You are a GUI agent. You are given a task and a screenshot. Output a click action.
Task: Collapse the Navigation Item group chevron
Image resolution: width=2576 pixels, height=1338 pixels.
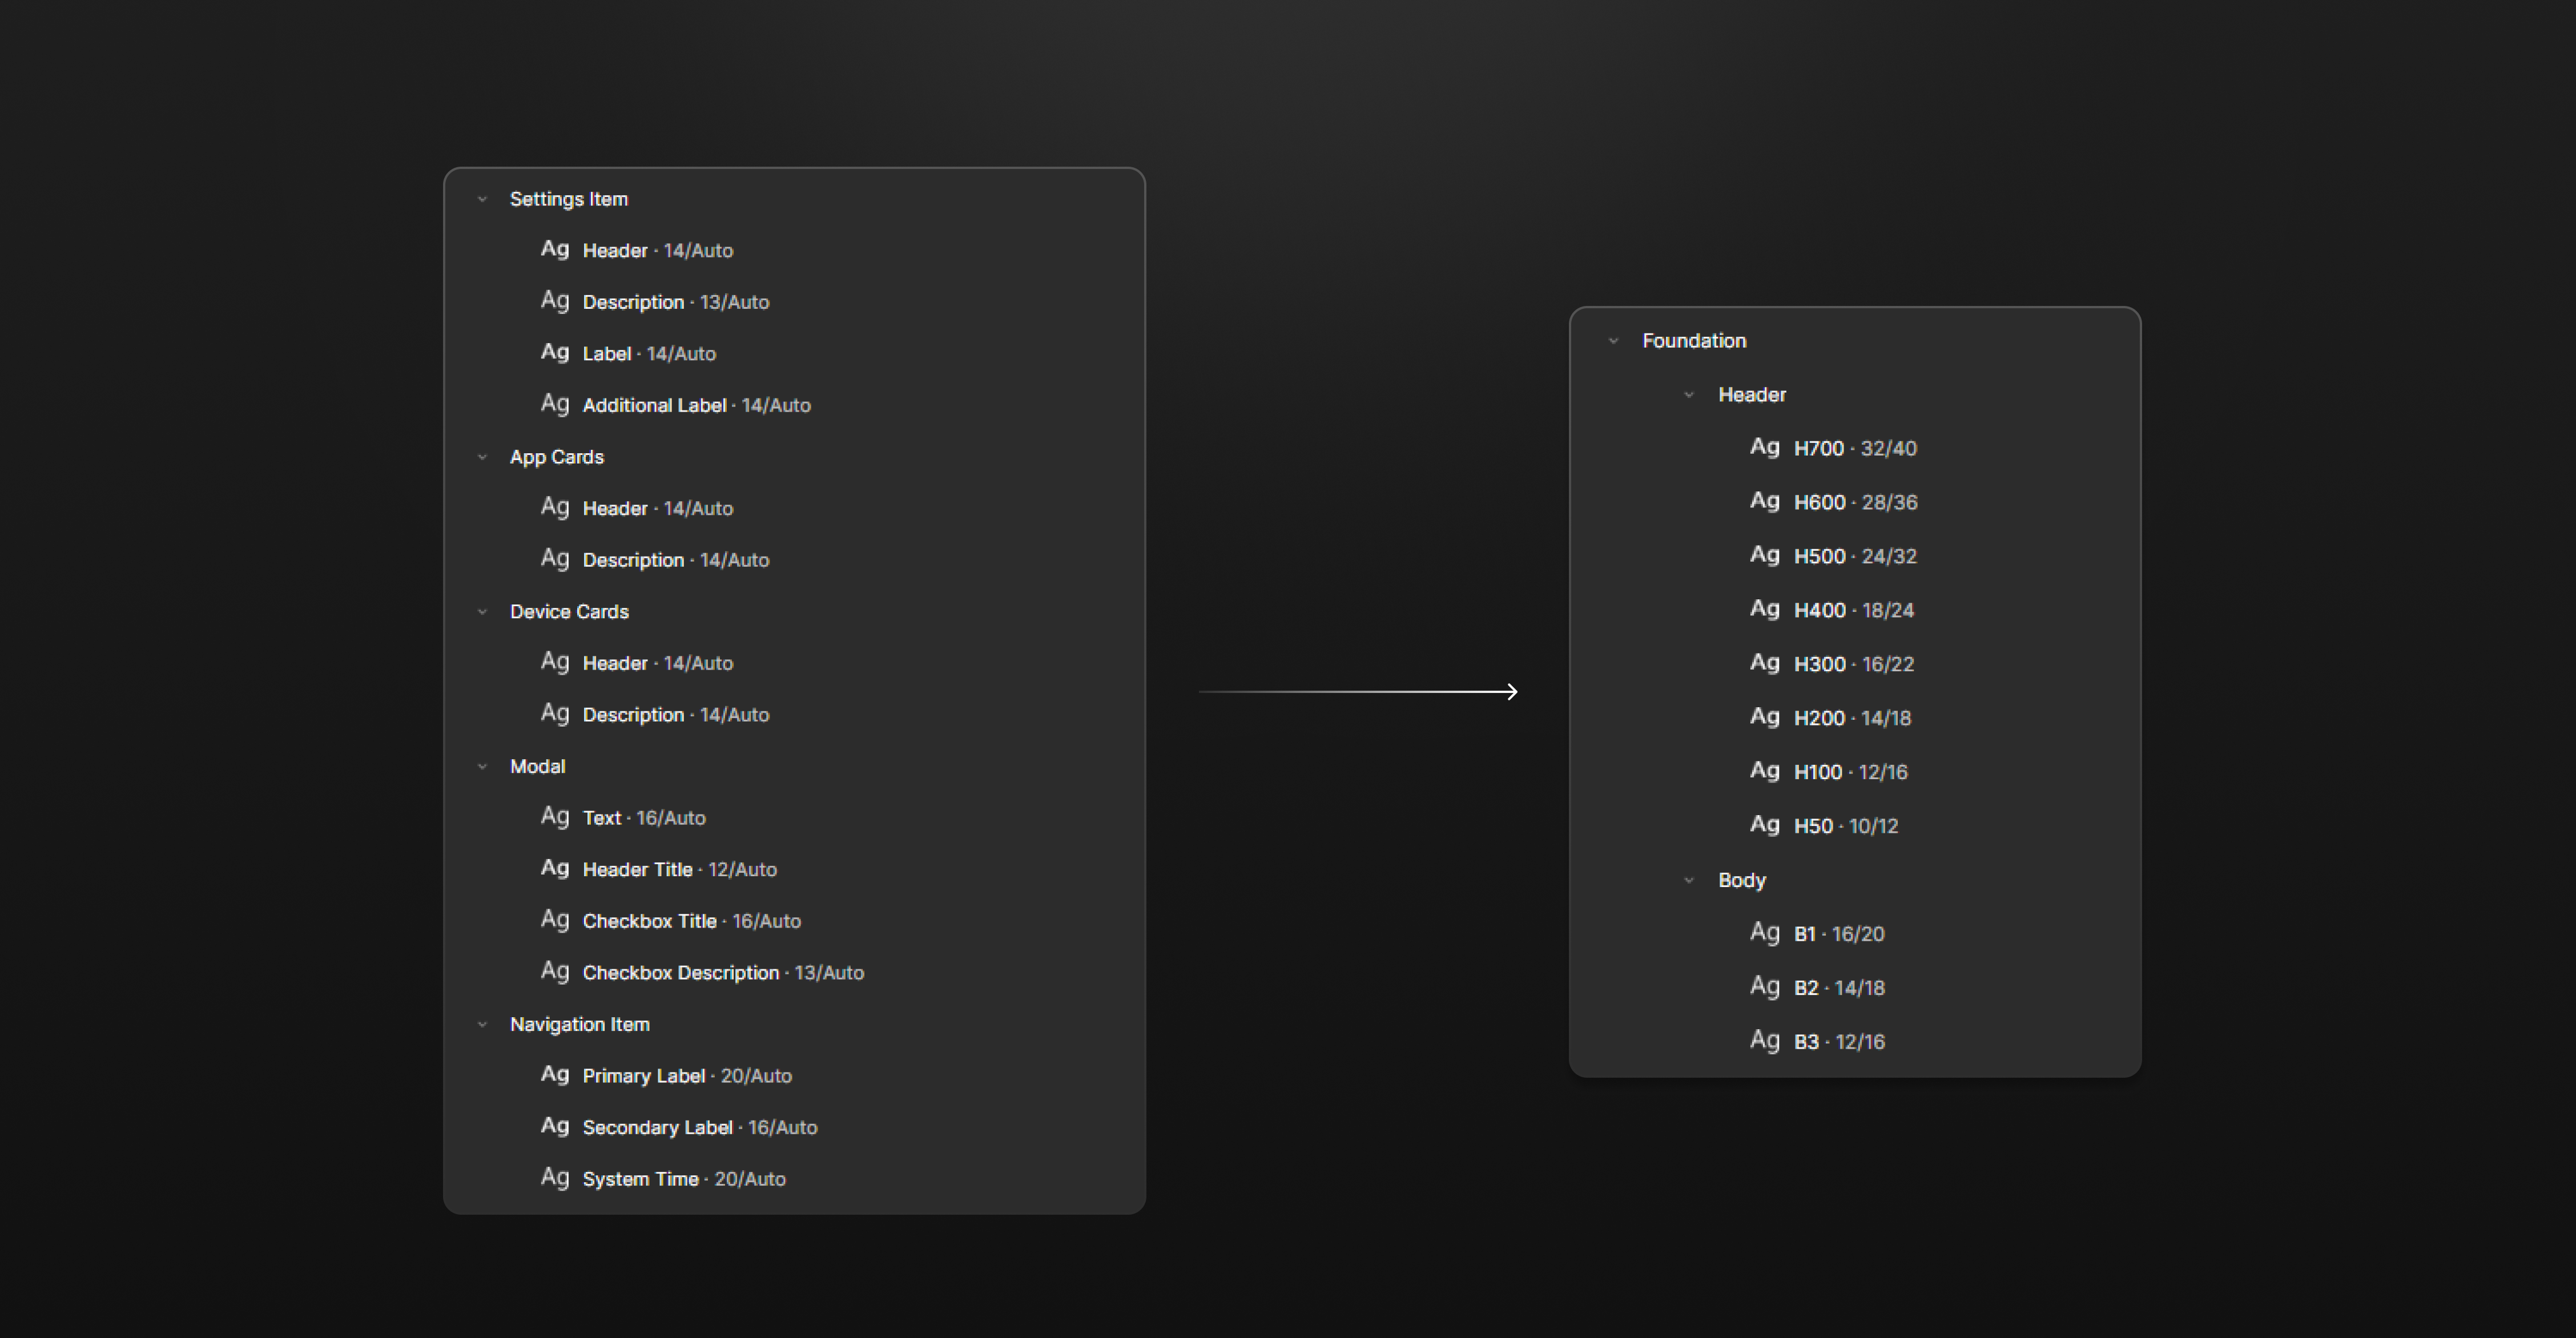[482, 1024]
